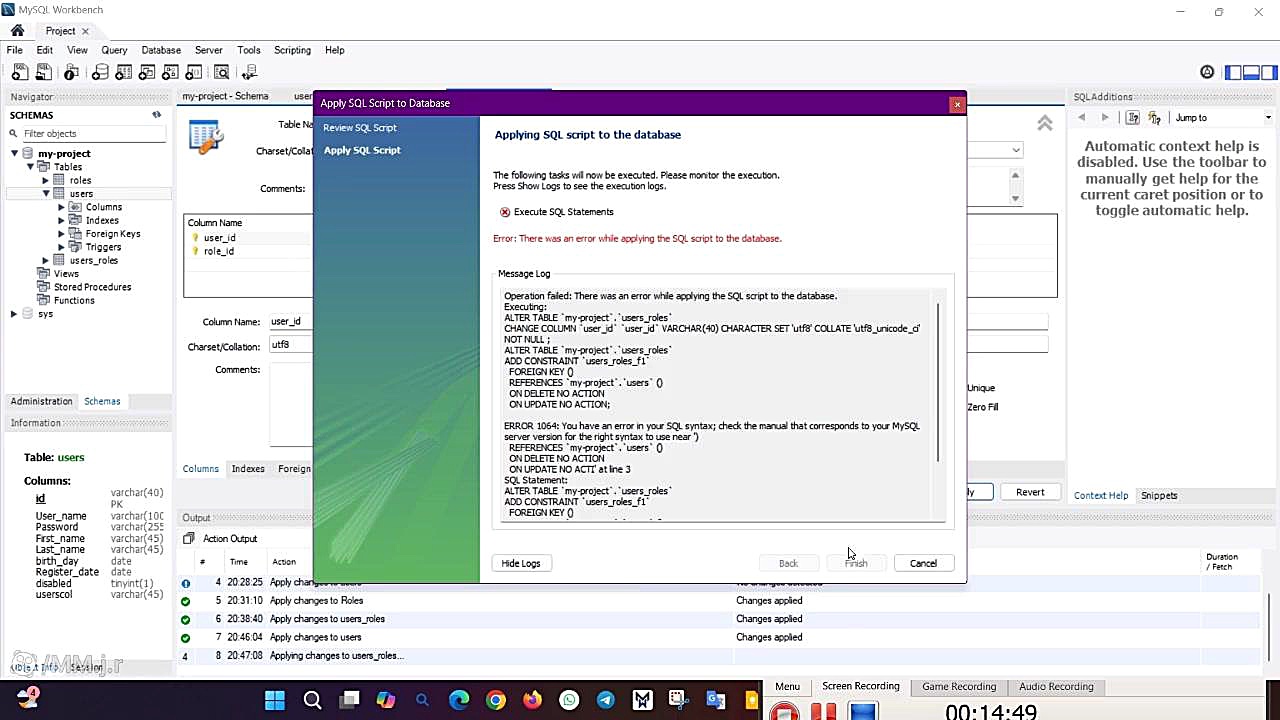Open the Windows Start menu
Screen dimensions: 1280x720
(274, 700)
